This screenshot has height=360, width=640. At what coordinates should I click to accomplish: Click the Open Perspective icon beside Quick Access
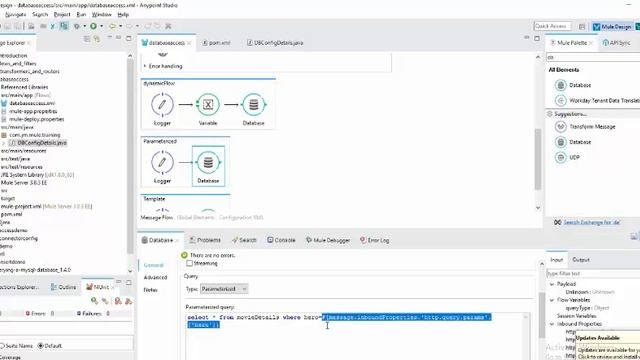582,27
